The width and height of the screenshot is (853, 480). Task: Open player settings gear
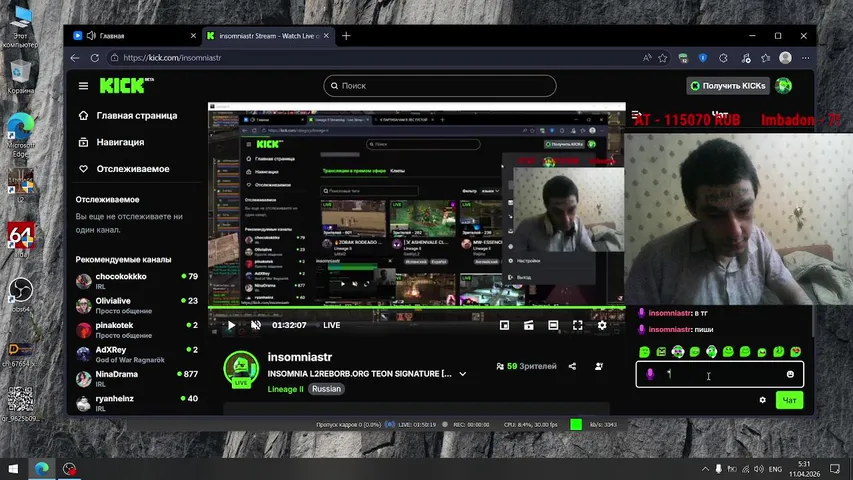602,325
